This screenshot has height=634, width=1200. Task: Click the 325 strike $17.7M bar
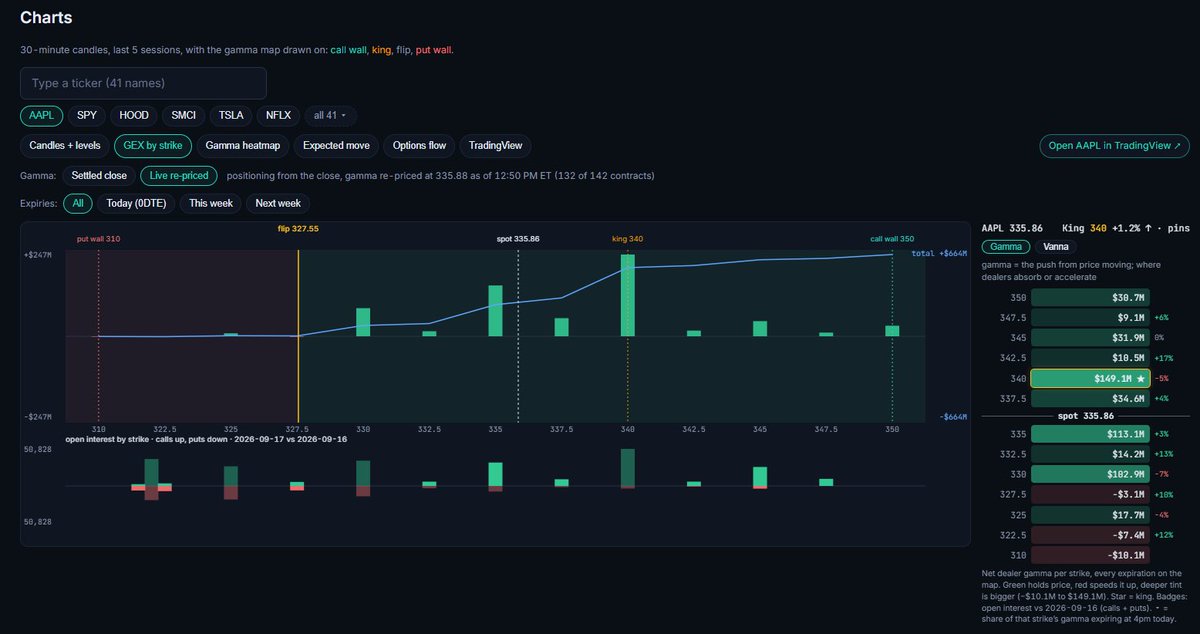pos(1090,515)
